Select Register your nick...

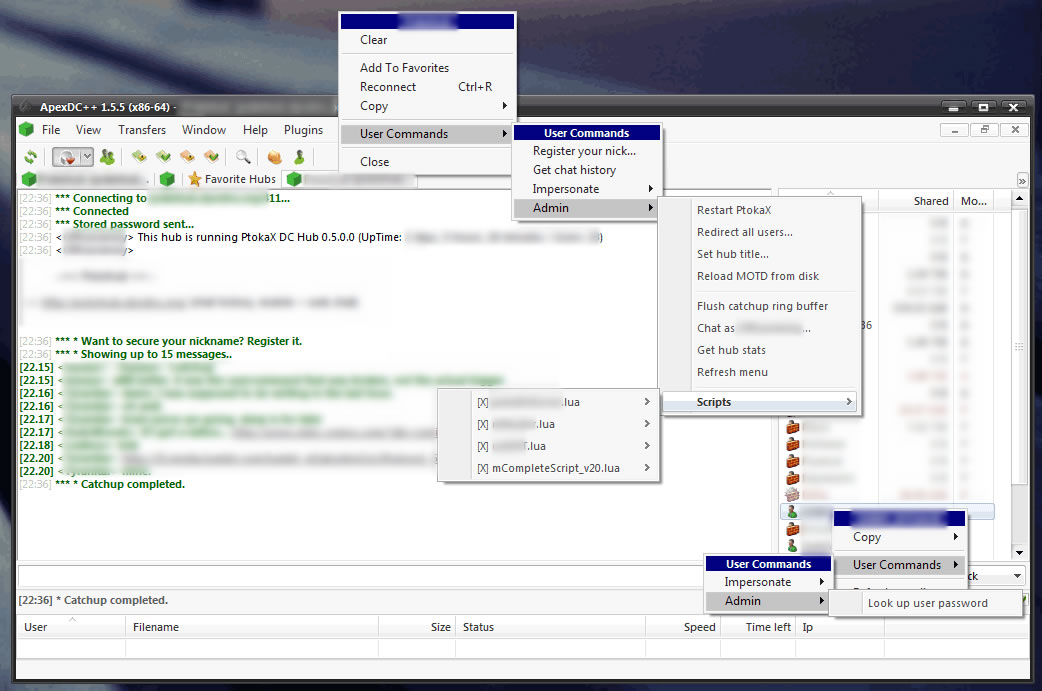click(587, 151)
